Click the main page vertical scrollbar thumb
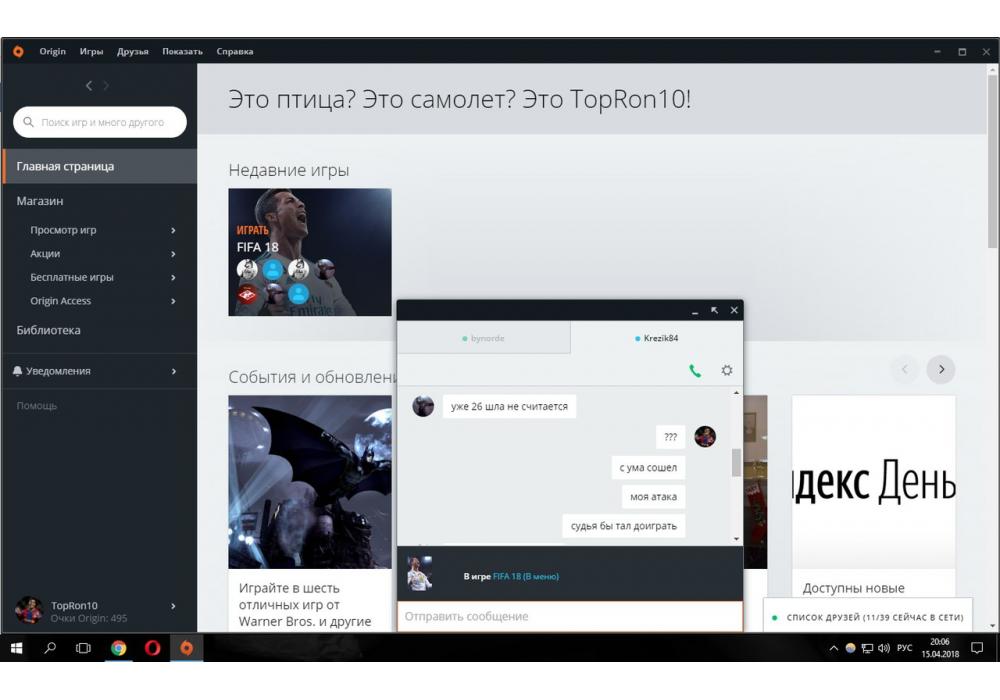 [x=992, y=159]
